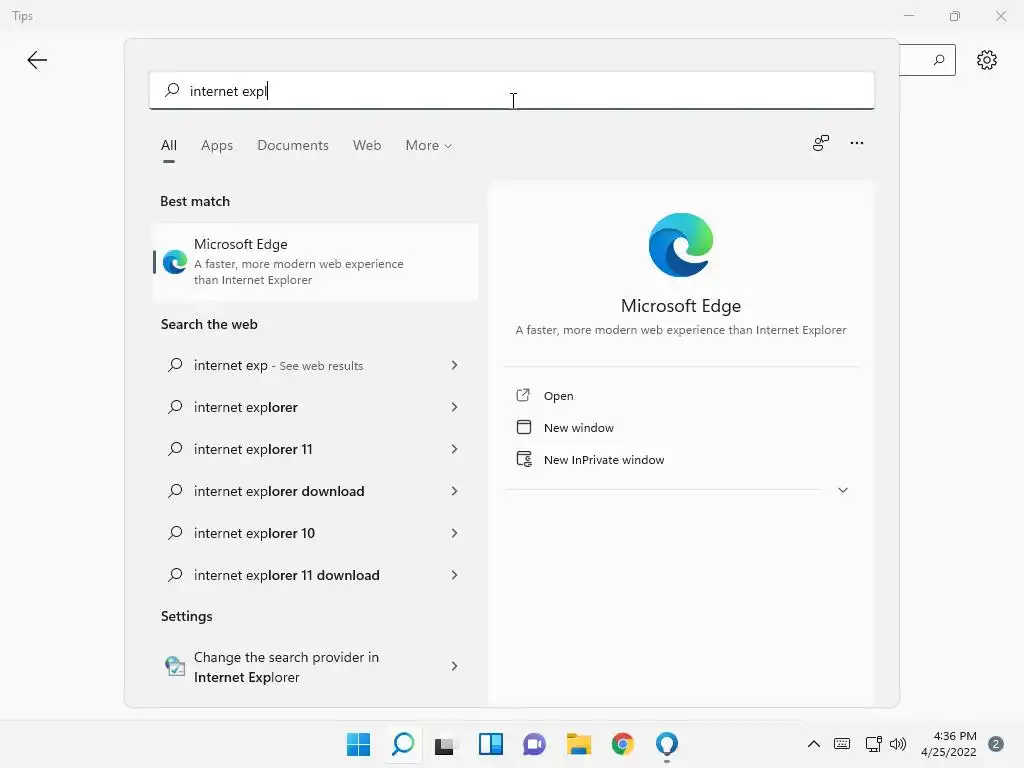Choose New InPrivate window action
The width and height of the screenshot is (1024, 768).
[x=604, y=460]
